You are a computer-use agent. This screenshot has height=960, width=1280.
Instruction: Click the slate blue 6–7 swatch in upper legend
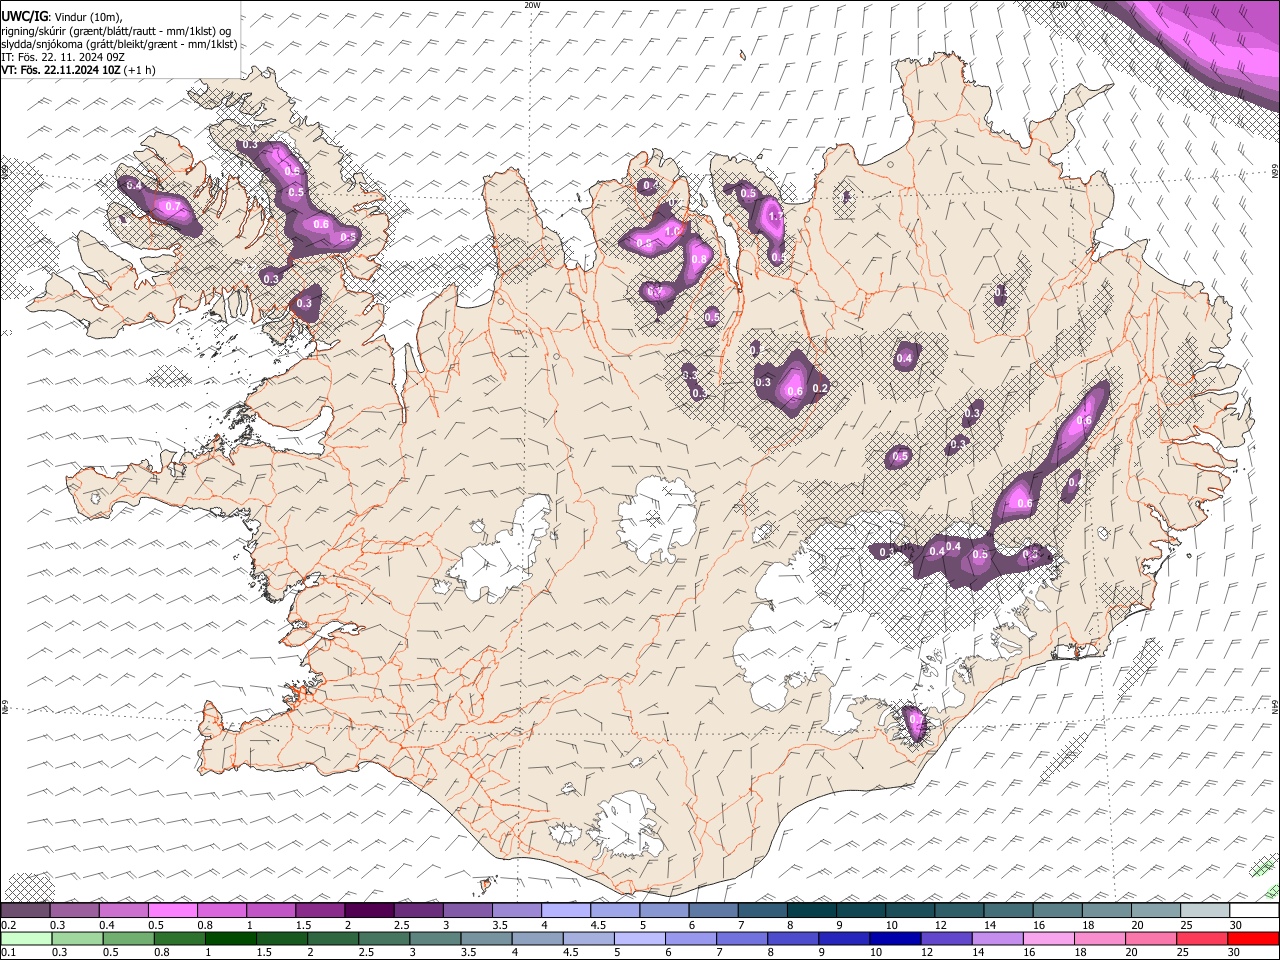pyautogui.click(x=712, y=911)
